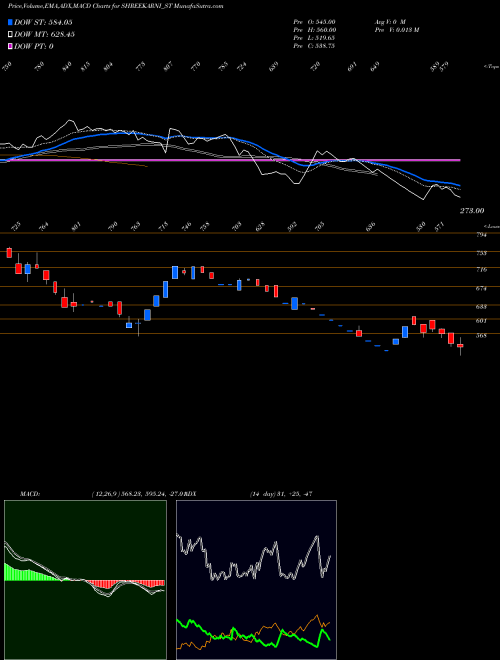Click the magenta DOW PT legend swatch

pos(10,46)
